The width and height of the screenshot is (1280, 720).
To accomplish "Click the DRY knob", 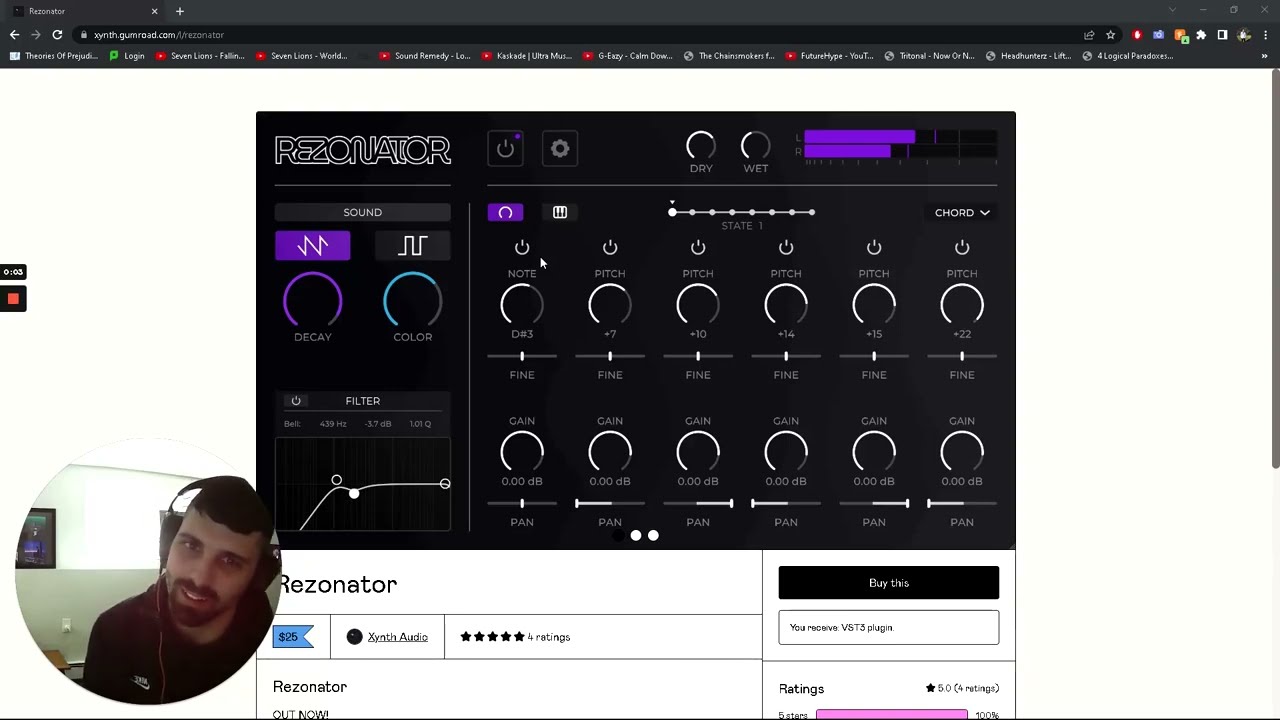I will (701, 146).
